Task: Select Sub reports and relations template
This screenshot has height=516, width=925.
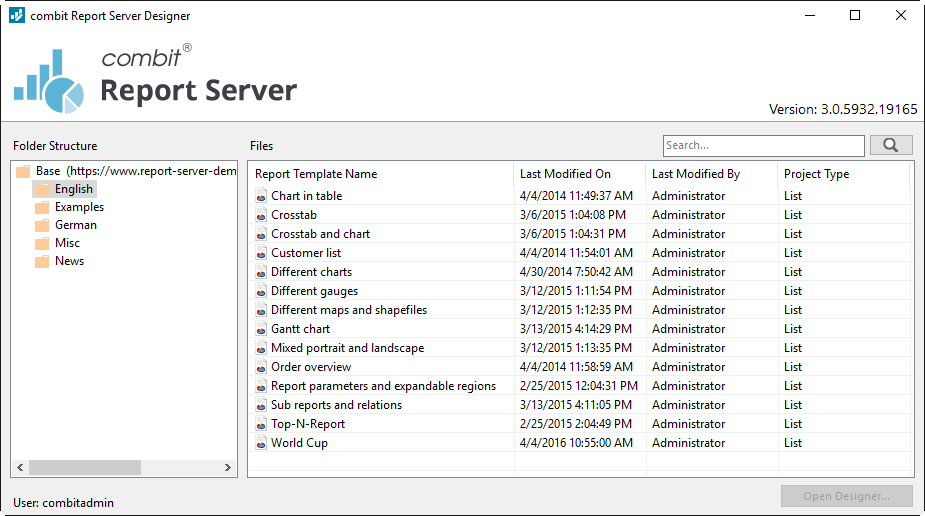Action: coord(336,405)
